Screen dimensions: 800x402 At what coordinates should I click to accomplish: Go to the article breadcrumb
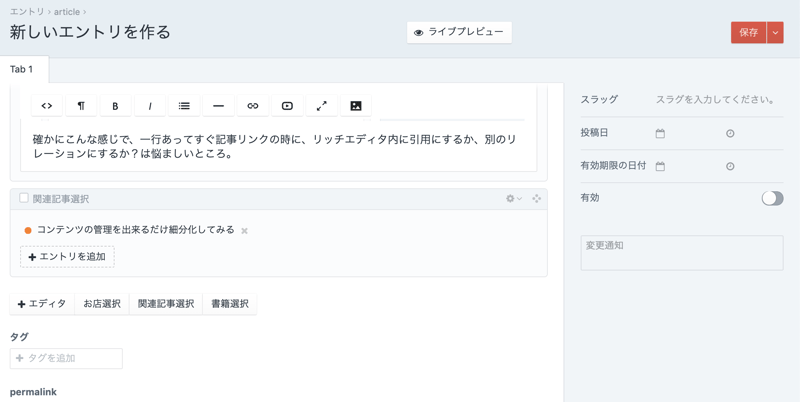pos(67,12)
